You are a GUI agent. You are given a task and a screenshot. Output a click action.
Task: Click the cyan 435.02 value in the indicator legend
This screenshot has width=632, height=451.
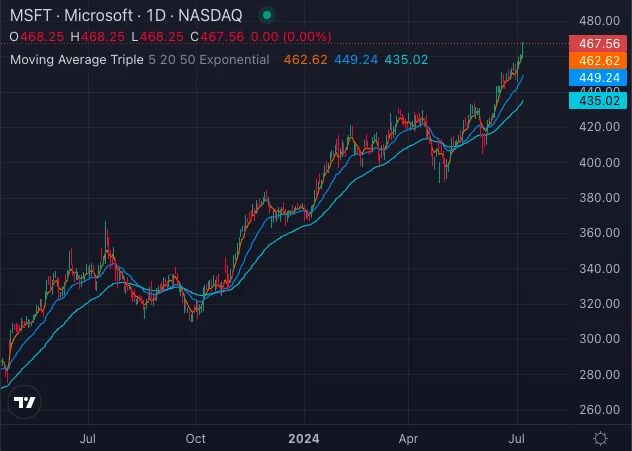pyautogui.click(x=408, y=59)
